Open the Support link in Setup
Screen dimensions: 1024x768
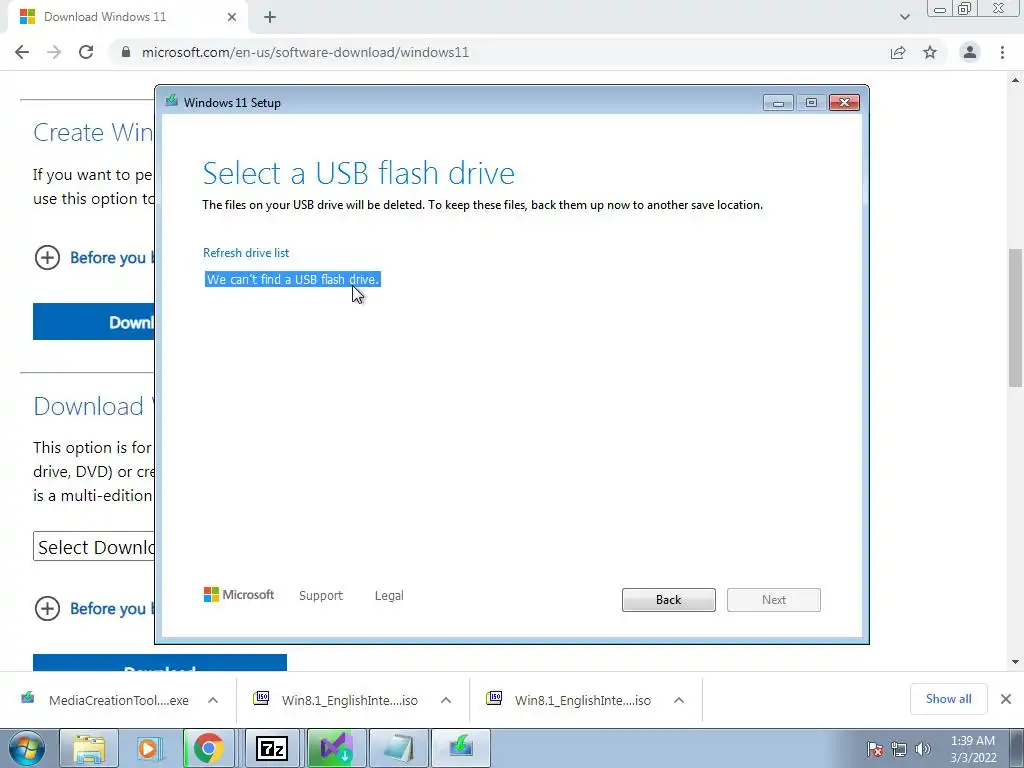tap(321, 596)
